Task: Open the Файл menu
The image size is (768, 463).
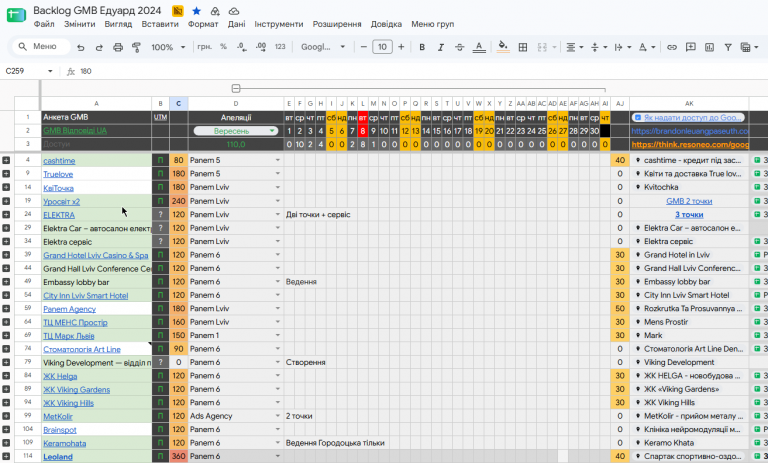Action: 44,24
